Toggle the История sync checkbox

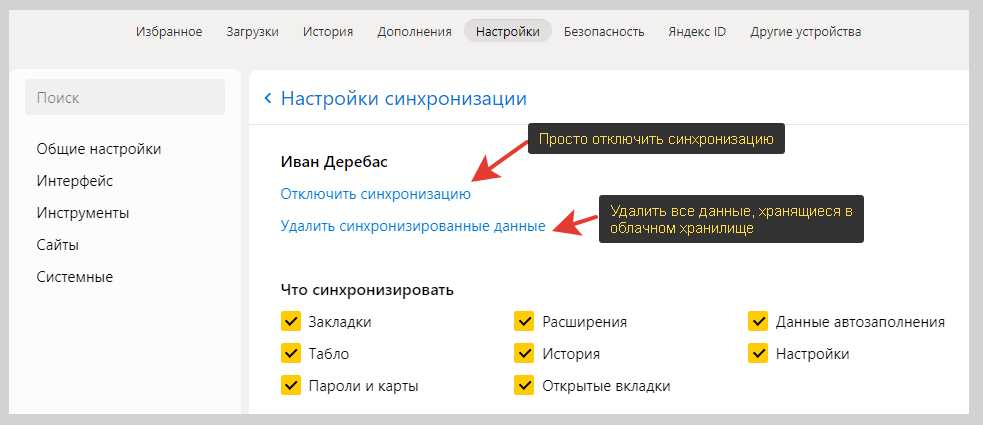(524, 353)
